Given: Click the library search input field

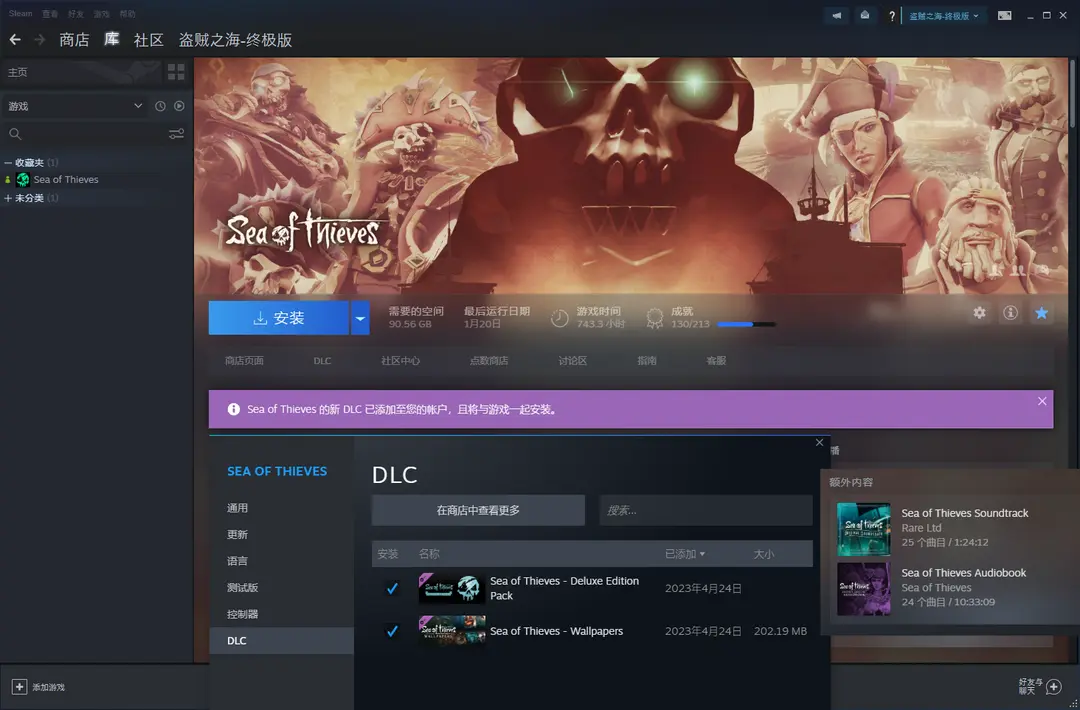Looking at the screenshot, I should click(94, 134).
